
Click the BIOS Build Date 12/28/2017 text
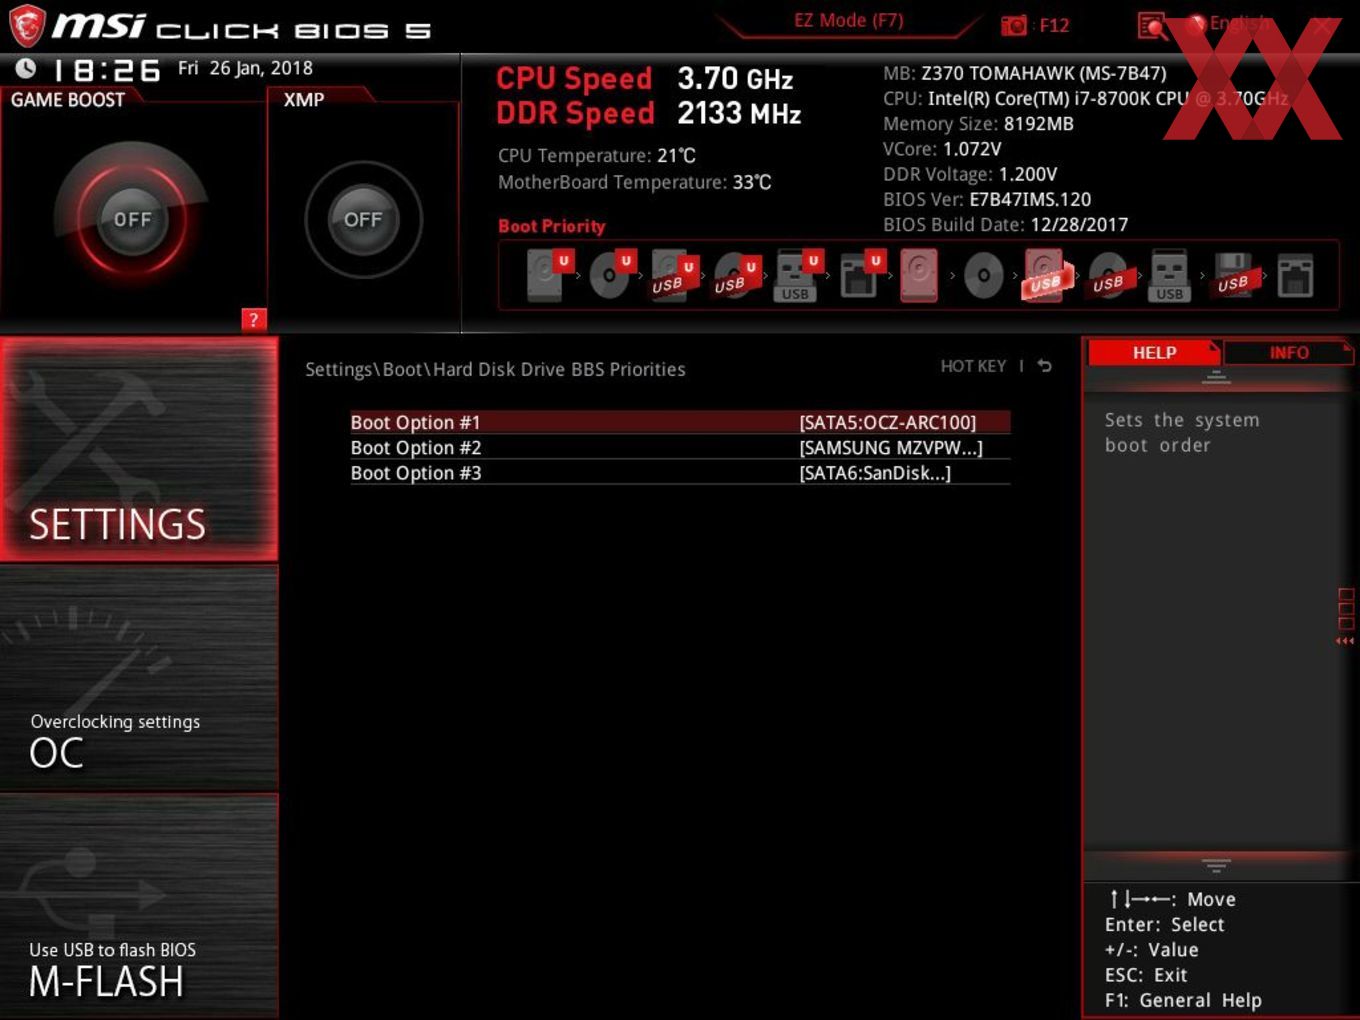tap(1005, 225)
